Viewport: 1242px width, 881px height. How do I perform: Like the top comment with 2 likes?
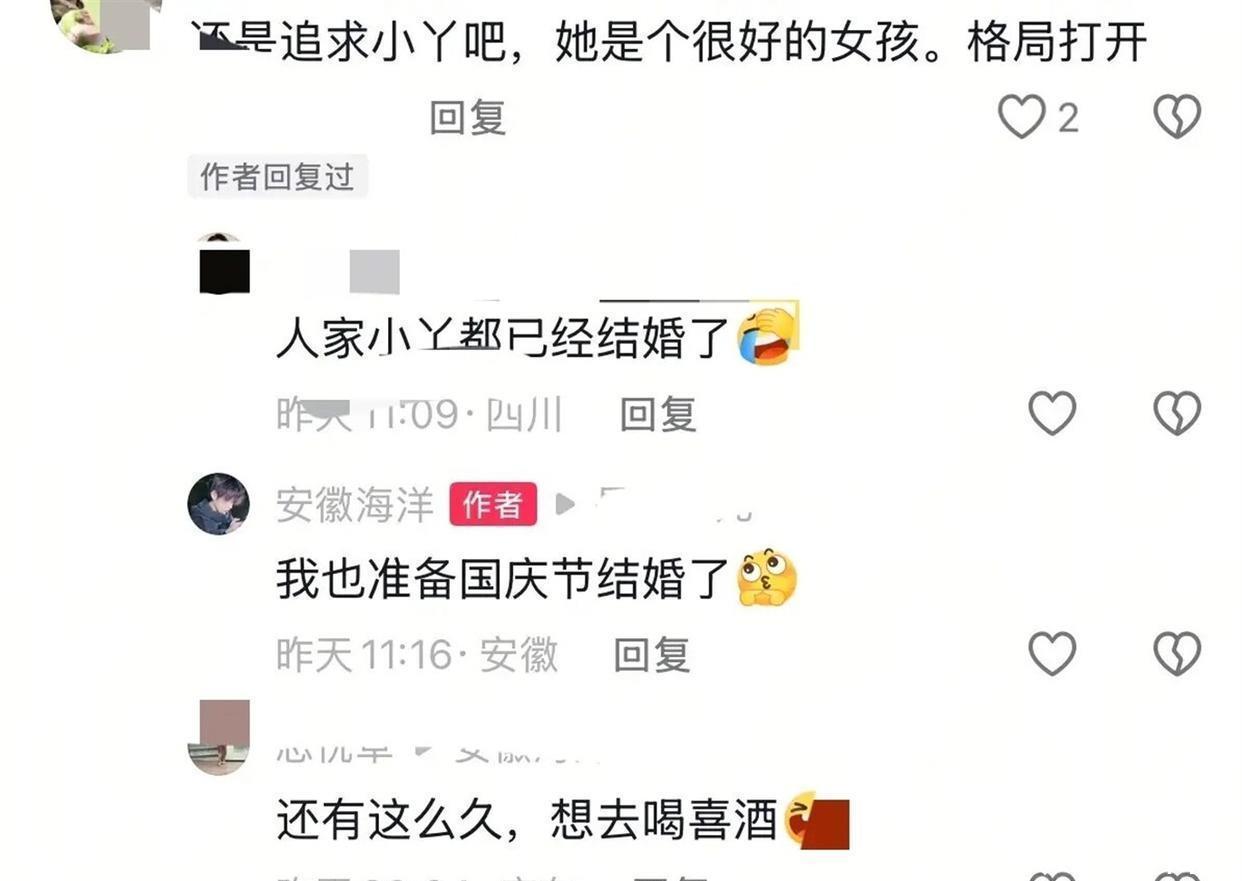pos(1021,117)
